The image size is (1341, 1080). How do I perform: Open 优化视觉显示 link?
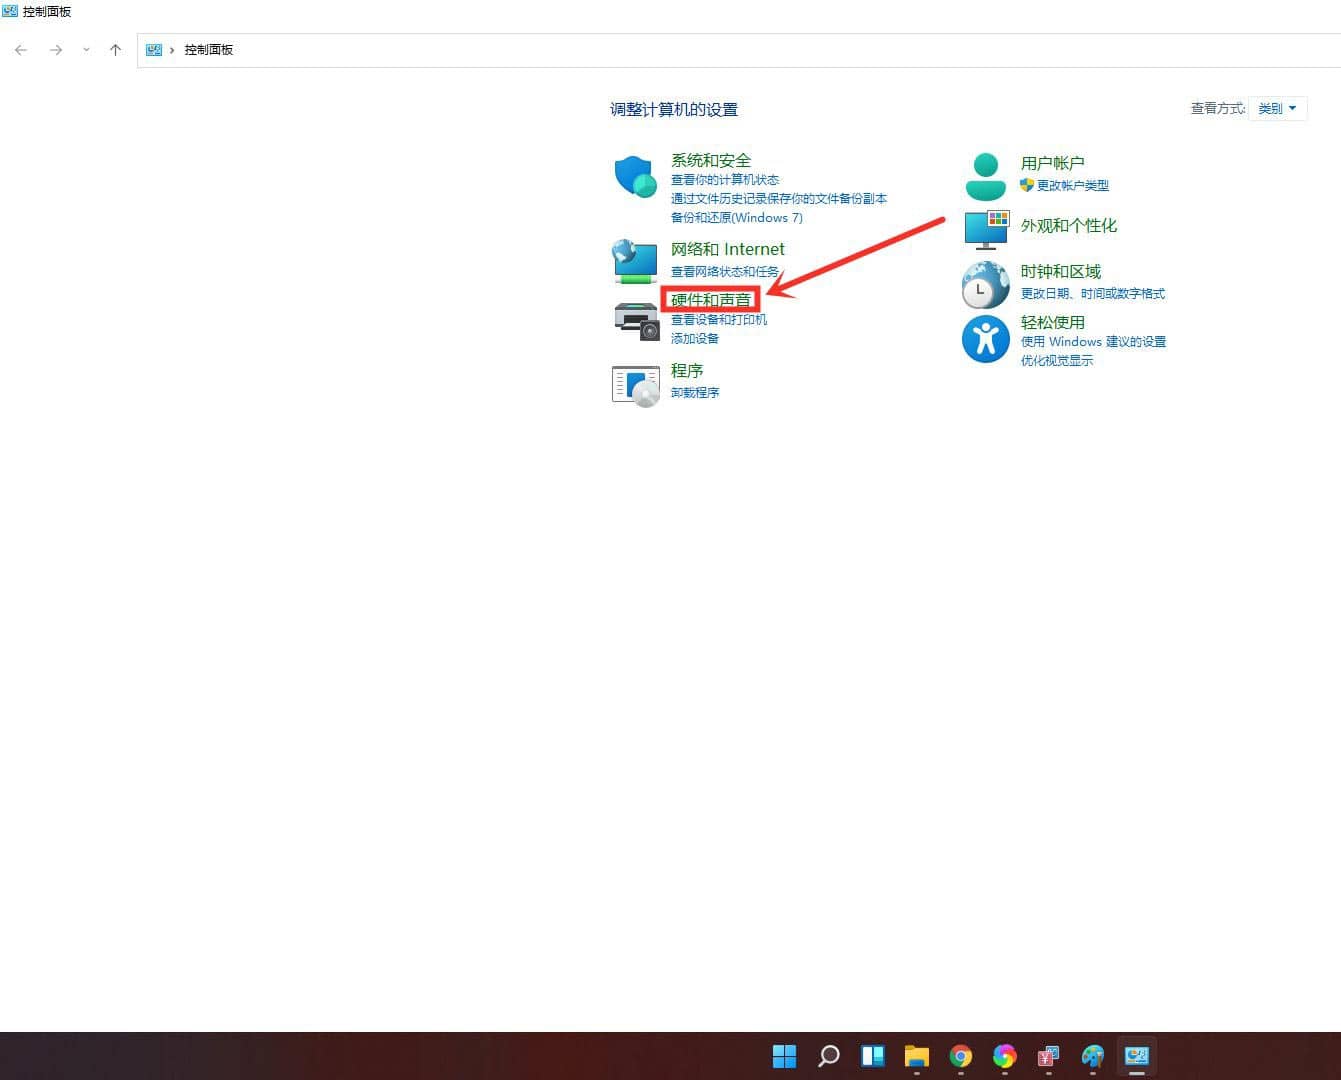[x=1055, y=360]
